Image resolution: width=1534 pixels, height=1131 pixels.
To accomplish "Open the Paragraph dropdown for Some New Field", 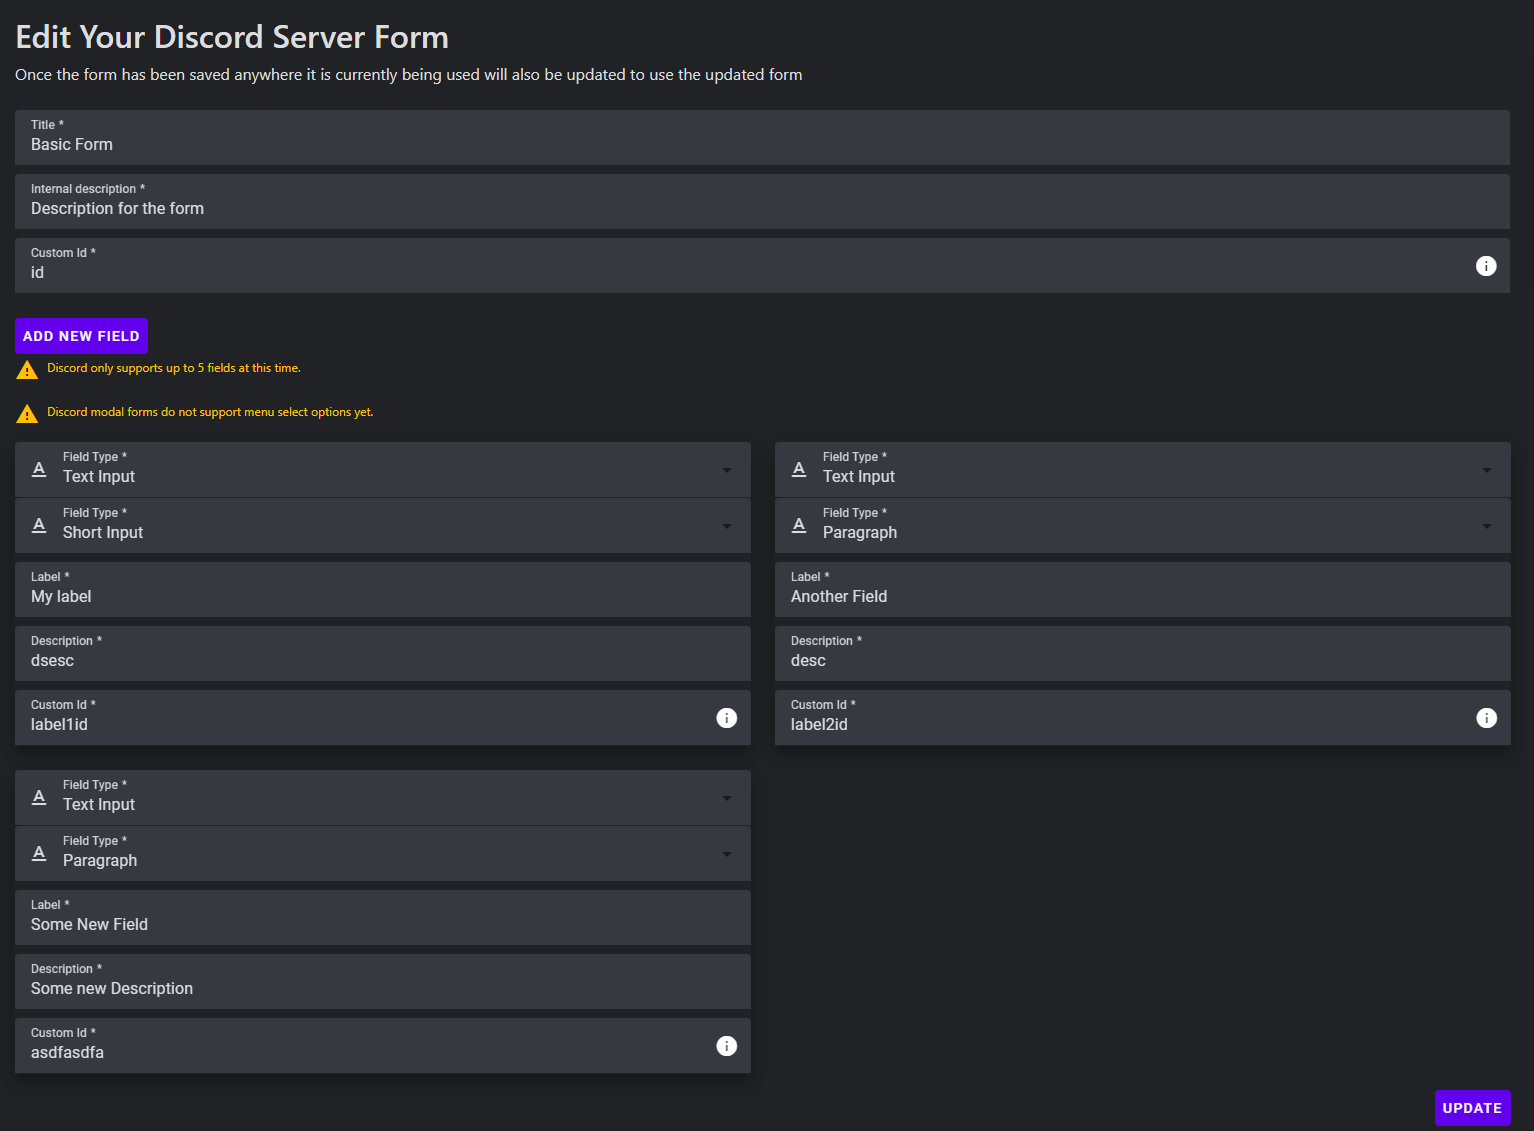I will [383, 854].
